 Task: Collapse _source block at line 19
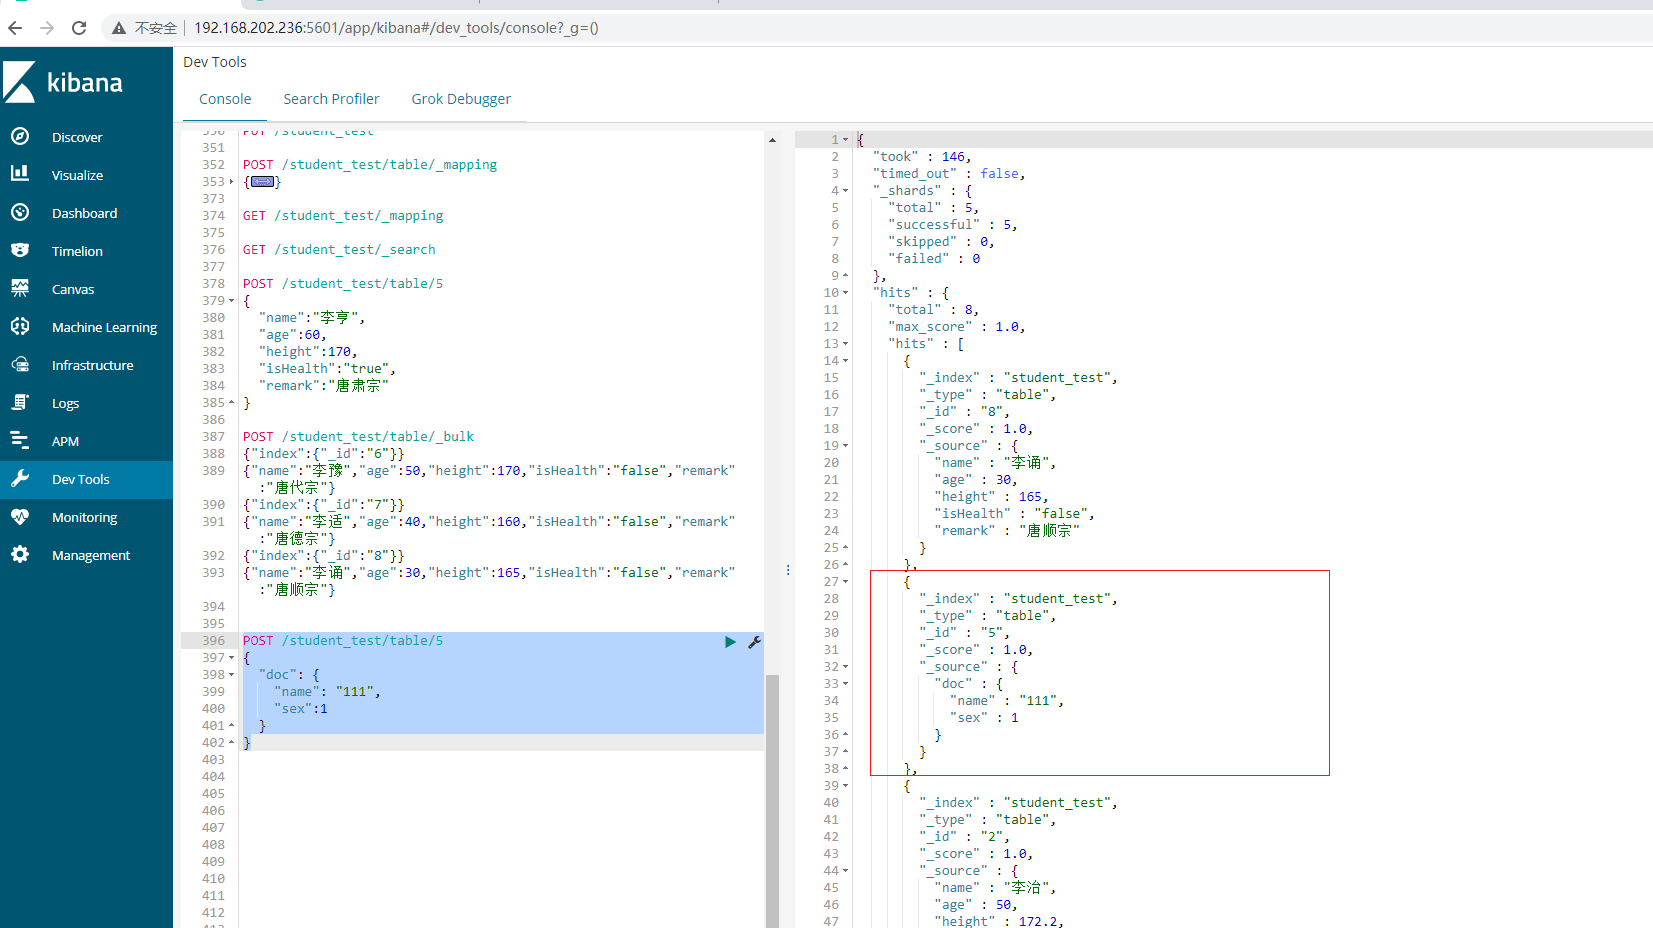click(x=846, y=446)
